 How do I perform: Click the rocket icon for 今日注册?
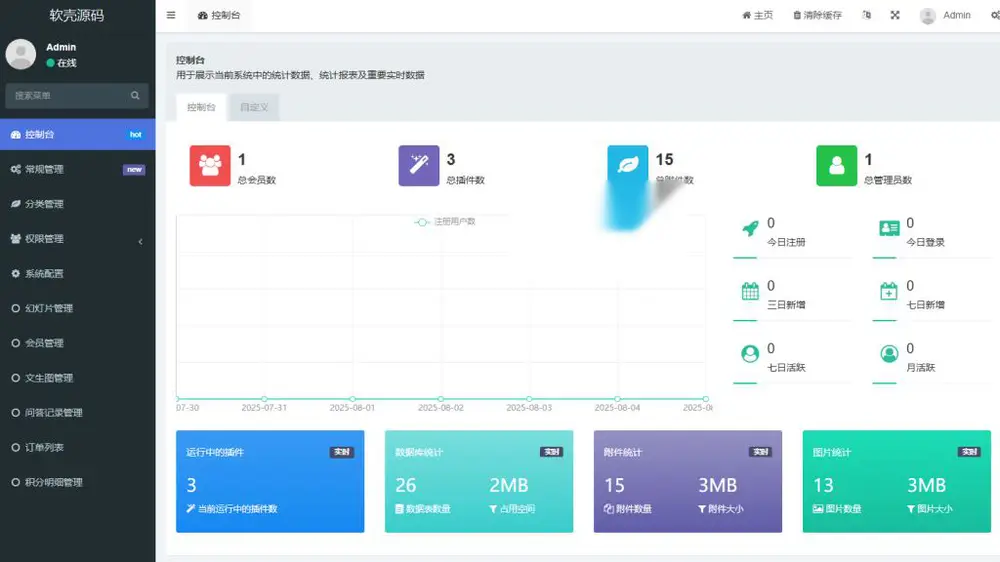tap(751, 228)
